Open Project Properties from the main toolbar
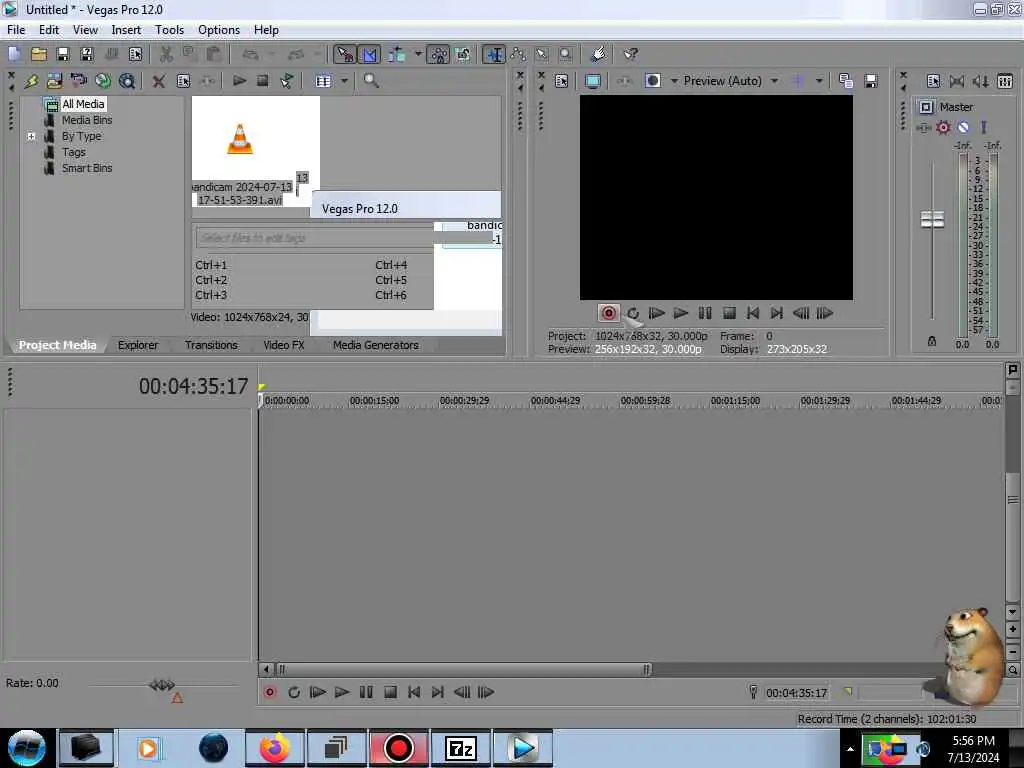The width and height of the screenshot is (1024, 768). [135, 54]
